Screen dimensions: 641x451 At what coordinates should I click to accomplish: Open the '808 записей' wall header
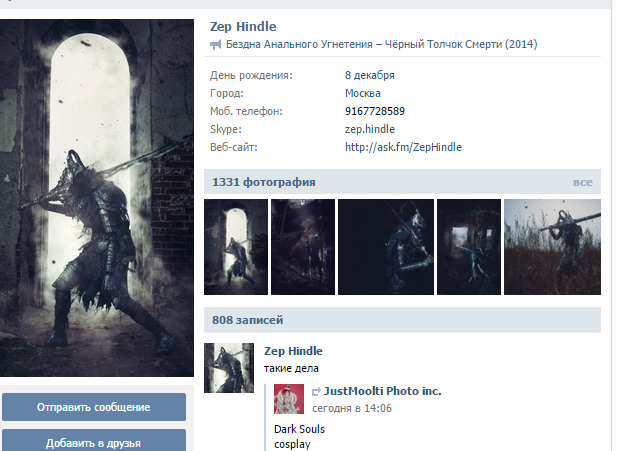pos(247,320)
